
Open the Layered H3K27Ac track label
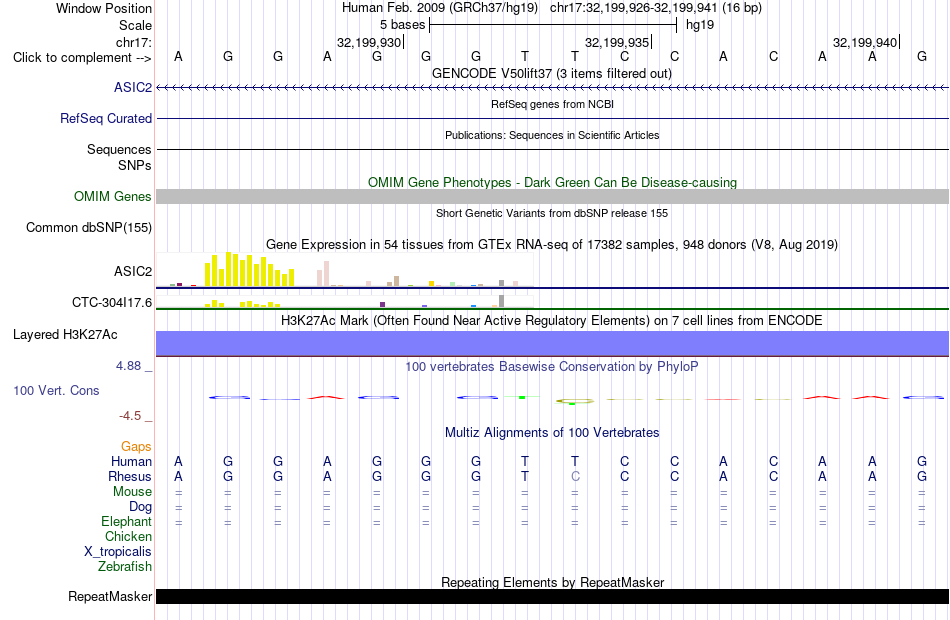[x=65, y=335]
